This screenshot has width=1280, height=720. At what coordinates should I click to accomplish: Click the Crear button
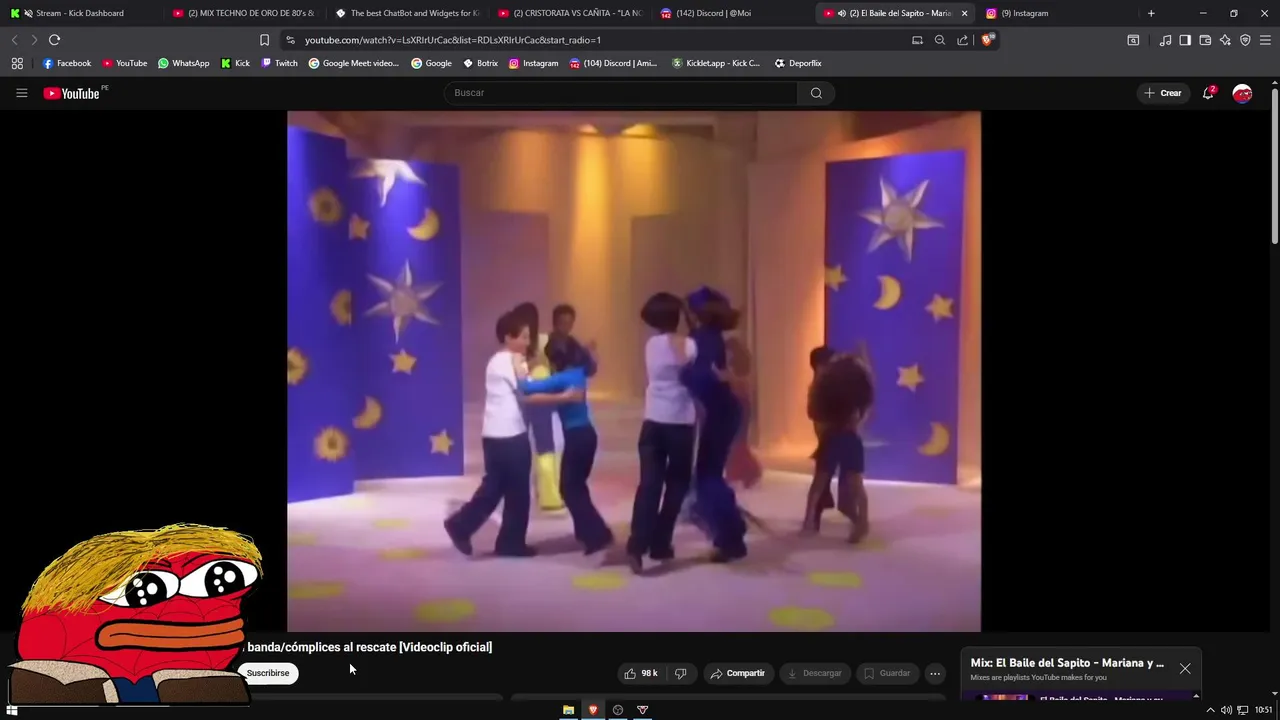(x=1163, y=93)
